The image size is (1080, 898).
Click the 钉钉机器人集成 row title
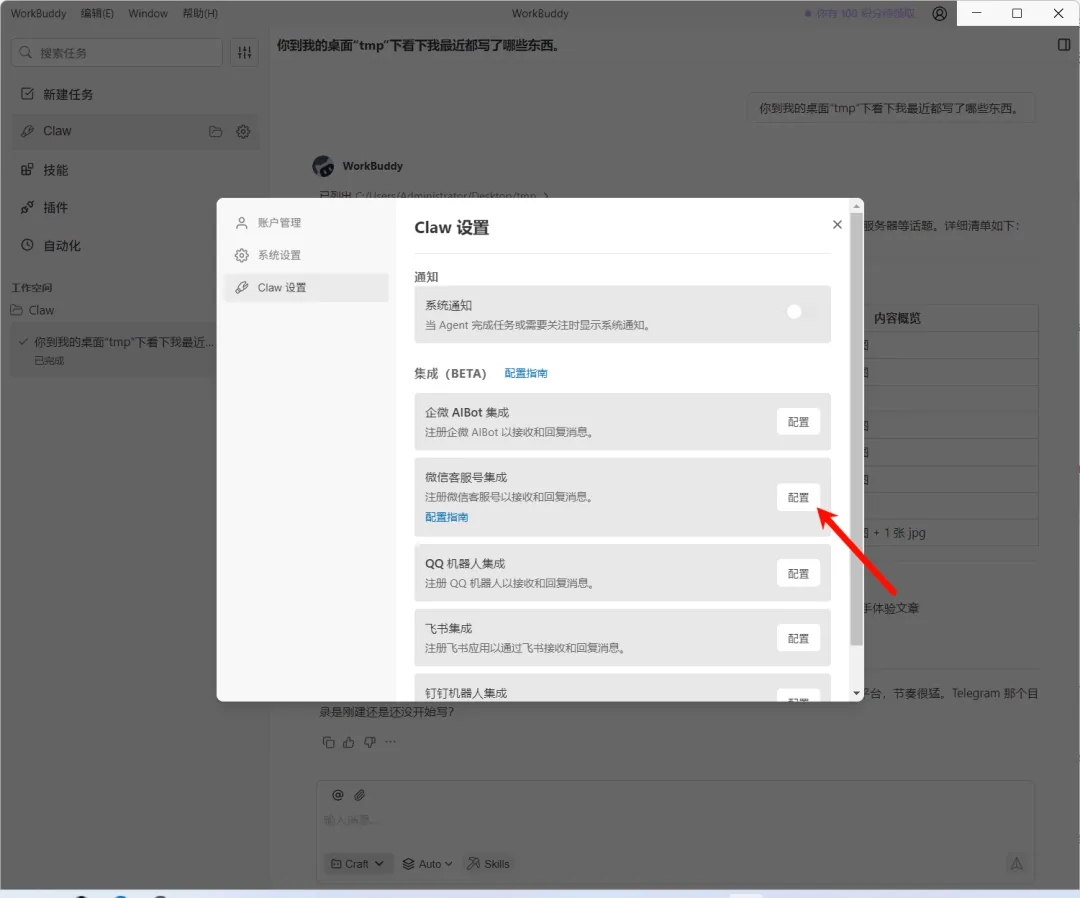click(466, 693)
